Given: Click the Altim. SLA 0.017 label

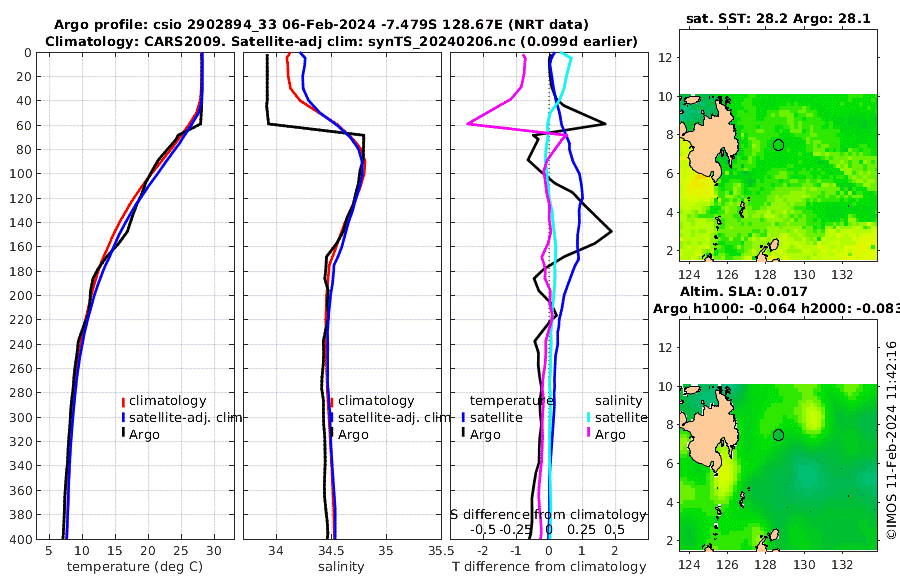Looking at the screenshot, I should click(x=743, y=291).
